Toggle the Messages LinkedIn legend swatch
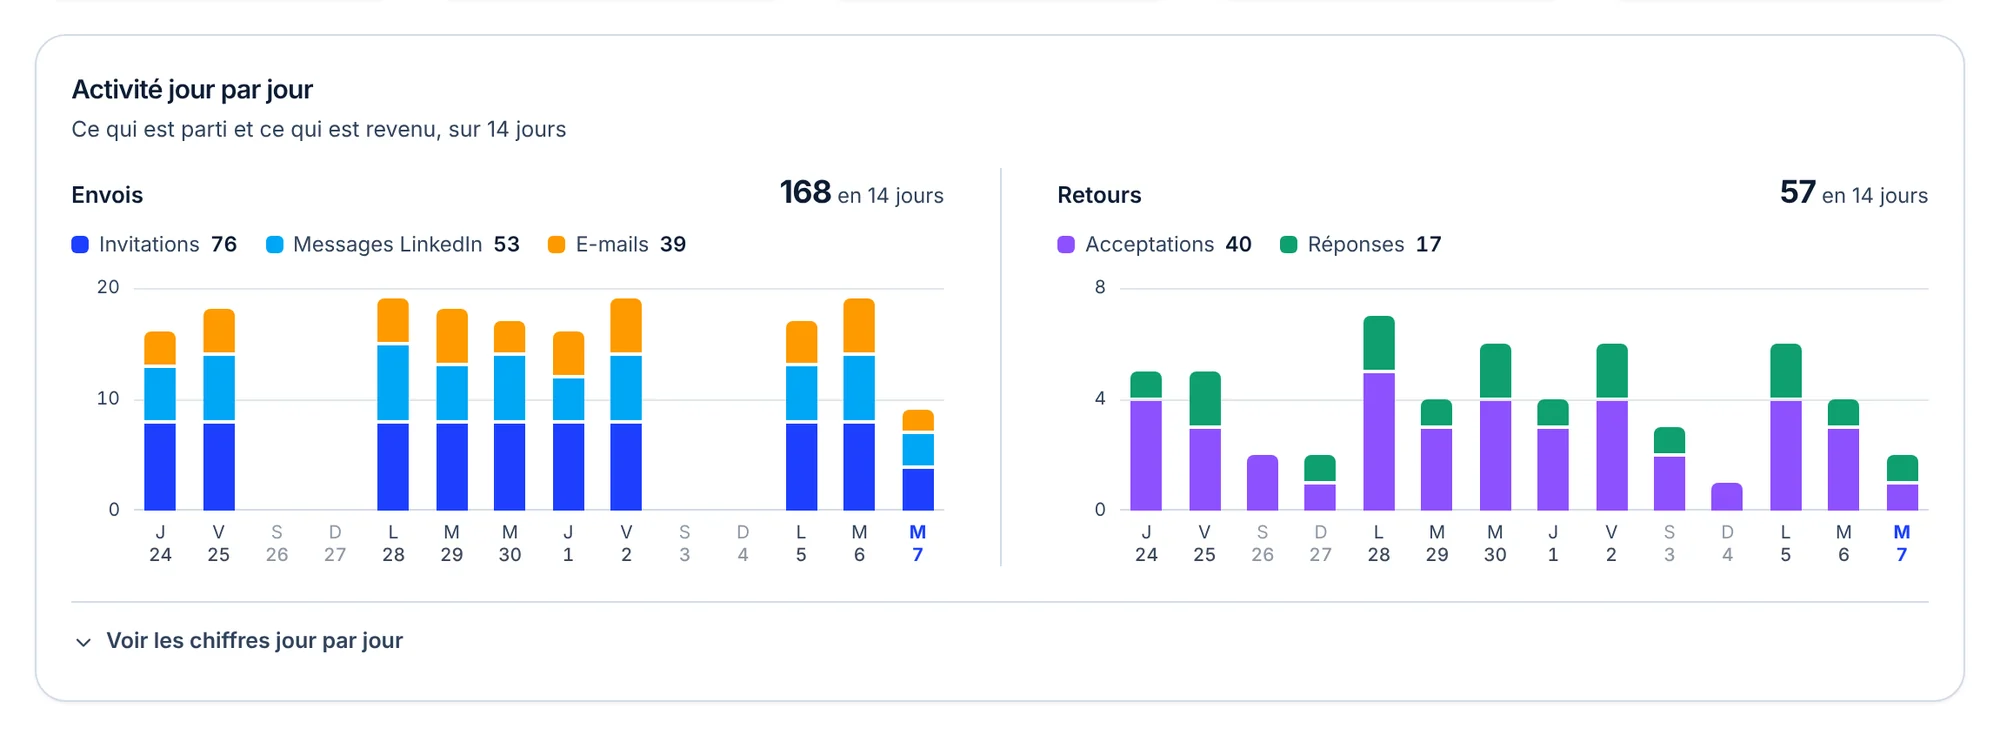 [274, 245]
